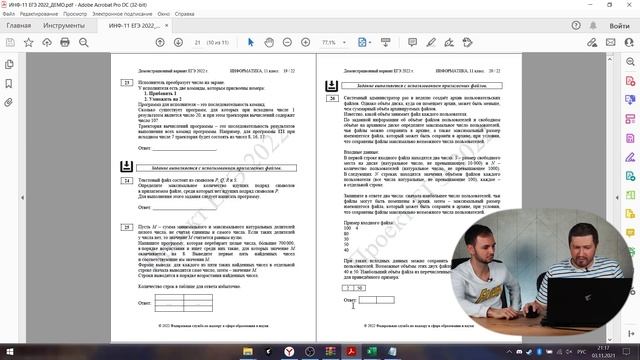
Task: Click the answer box for task 26
Action: click(376, 300)
